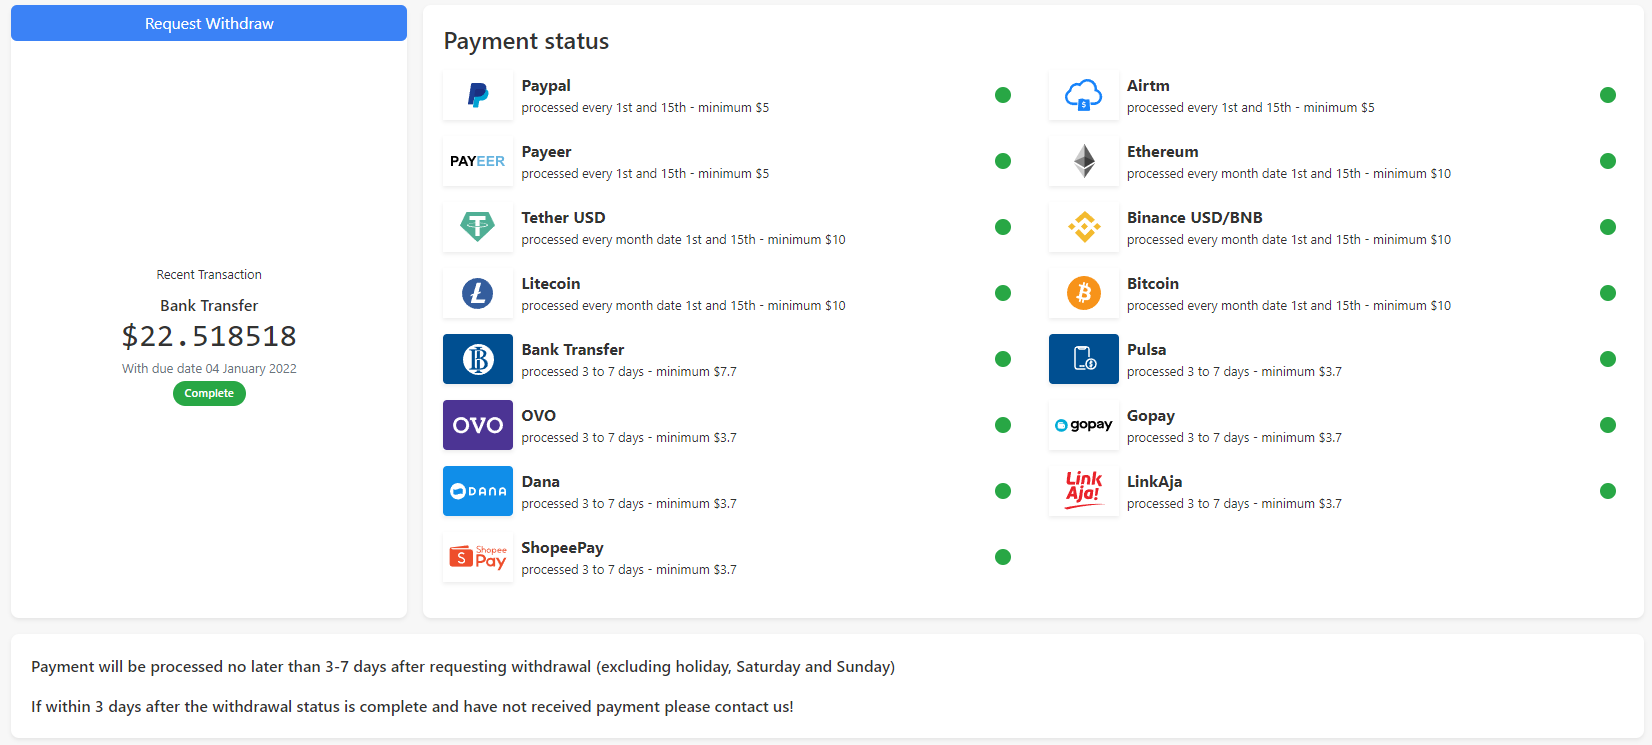
Task: Click the Ethereum payment name
Action: pos(1163,152)
